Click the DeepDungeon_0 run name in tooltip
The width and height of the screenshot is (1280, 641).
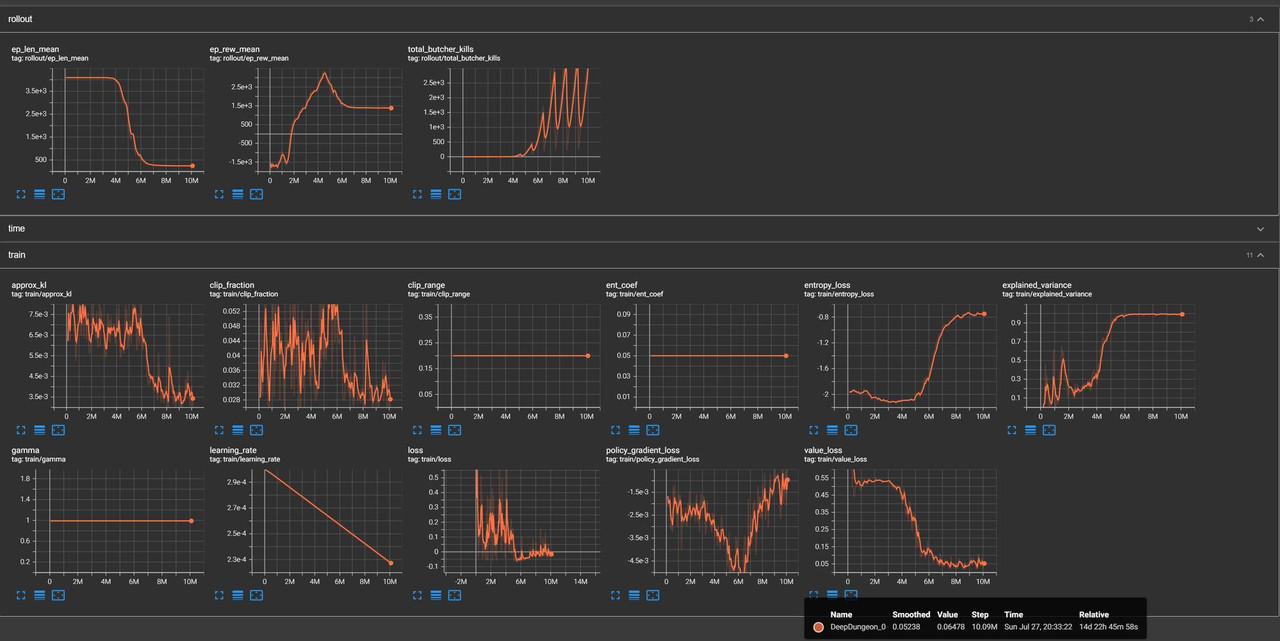coord(858,627)
